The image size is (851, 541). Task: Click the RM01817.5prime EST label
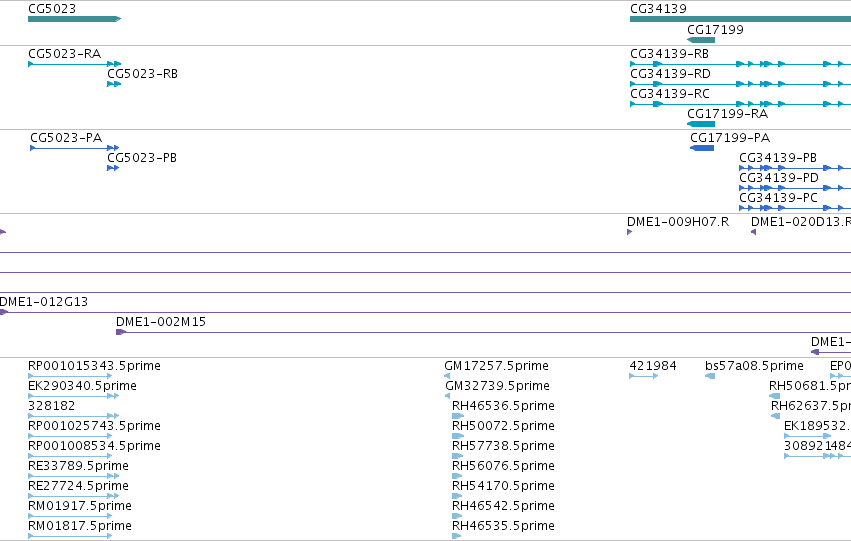[80, 526]
